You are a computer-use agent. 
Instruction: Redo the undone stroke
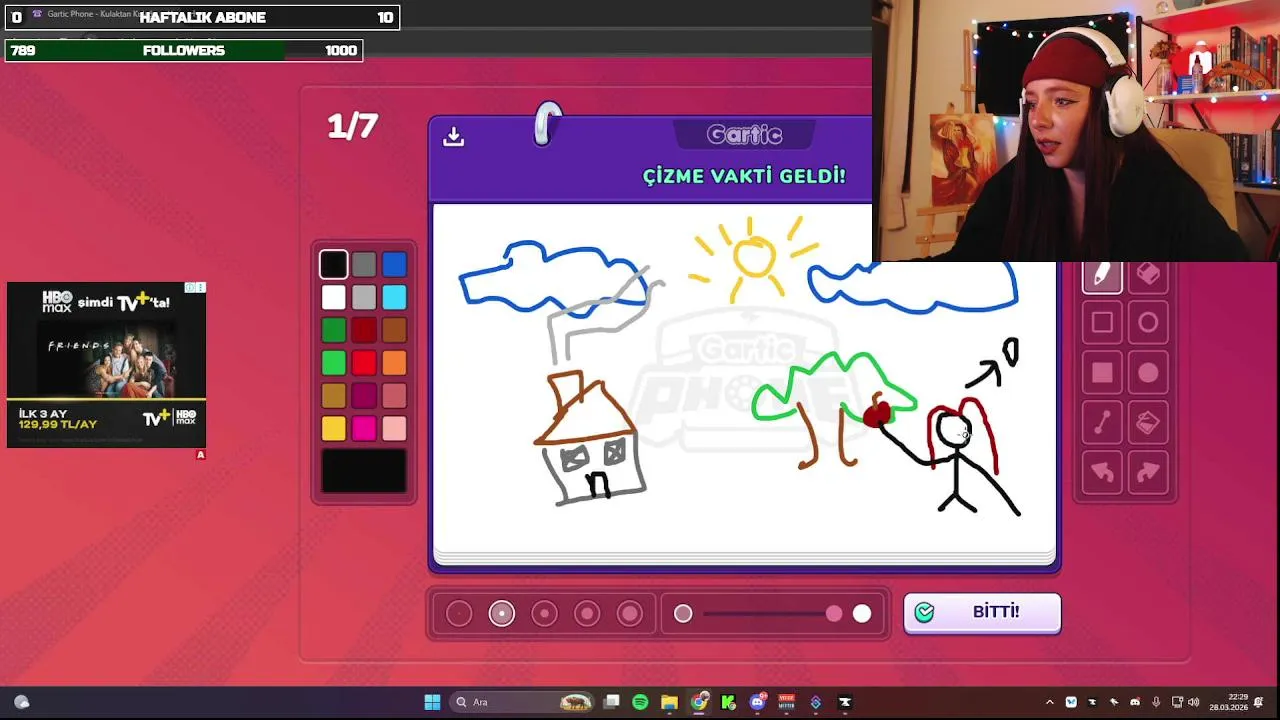[x=1148, y=472]
